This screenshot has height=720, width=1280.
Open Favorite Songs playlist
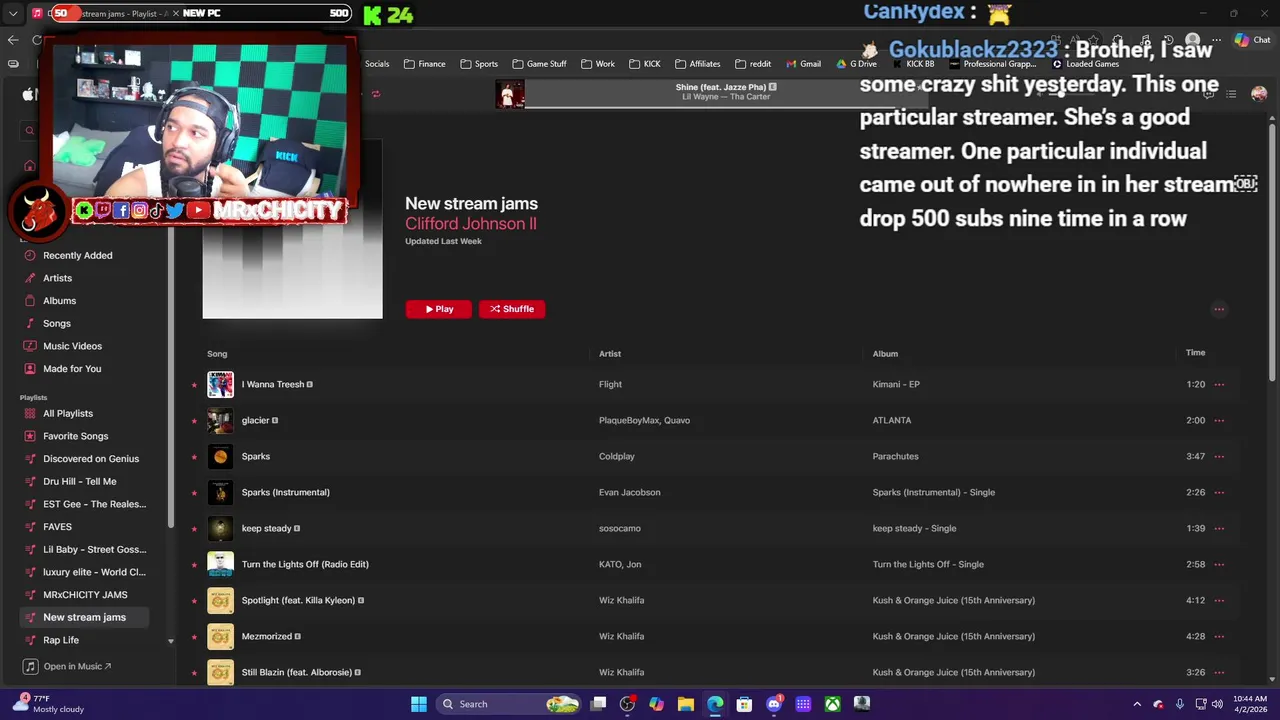click(75, 436)
